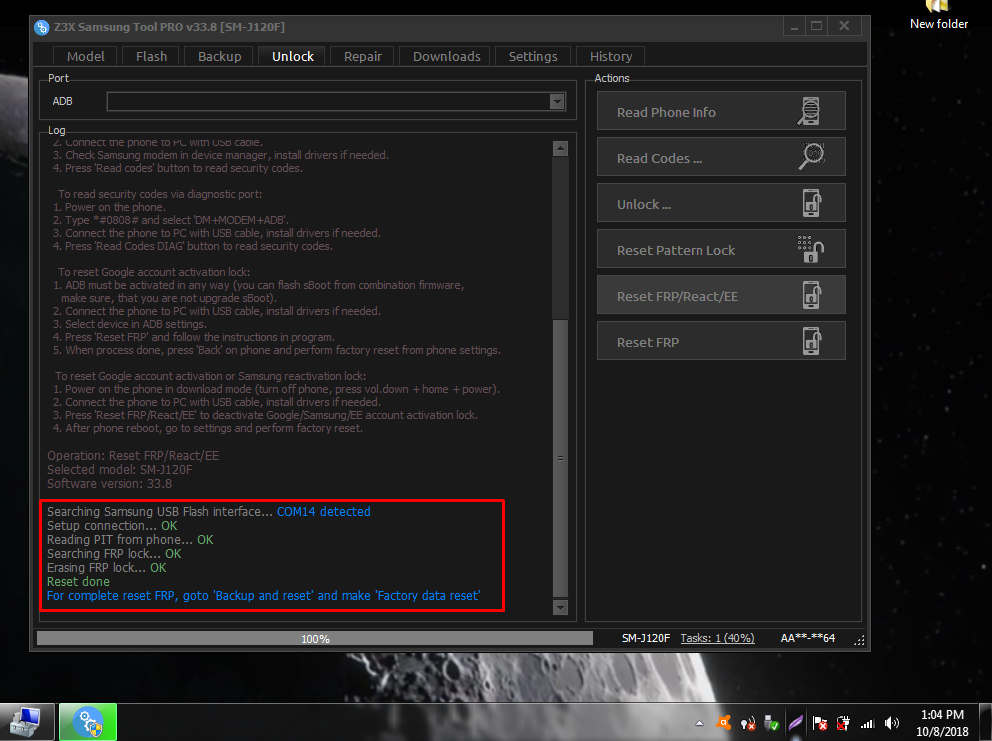Click 'Setup connection... OK' log line
This screenshot has width=992, height=741.
point(112,526)
